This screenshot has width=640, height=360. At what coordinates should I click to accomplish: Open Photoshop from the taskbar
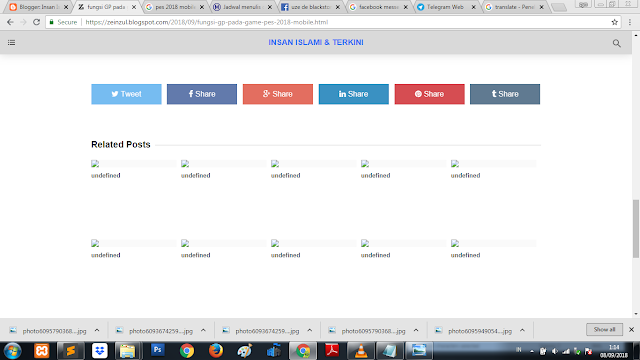(158, 350)
